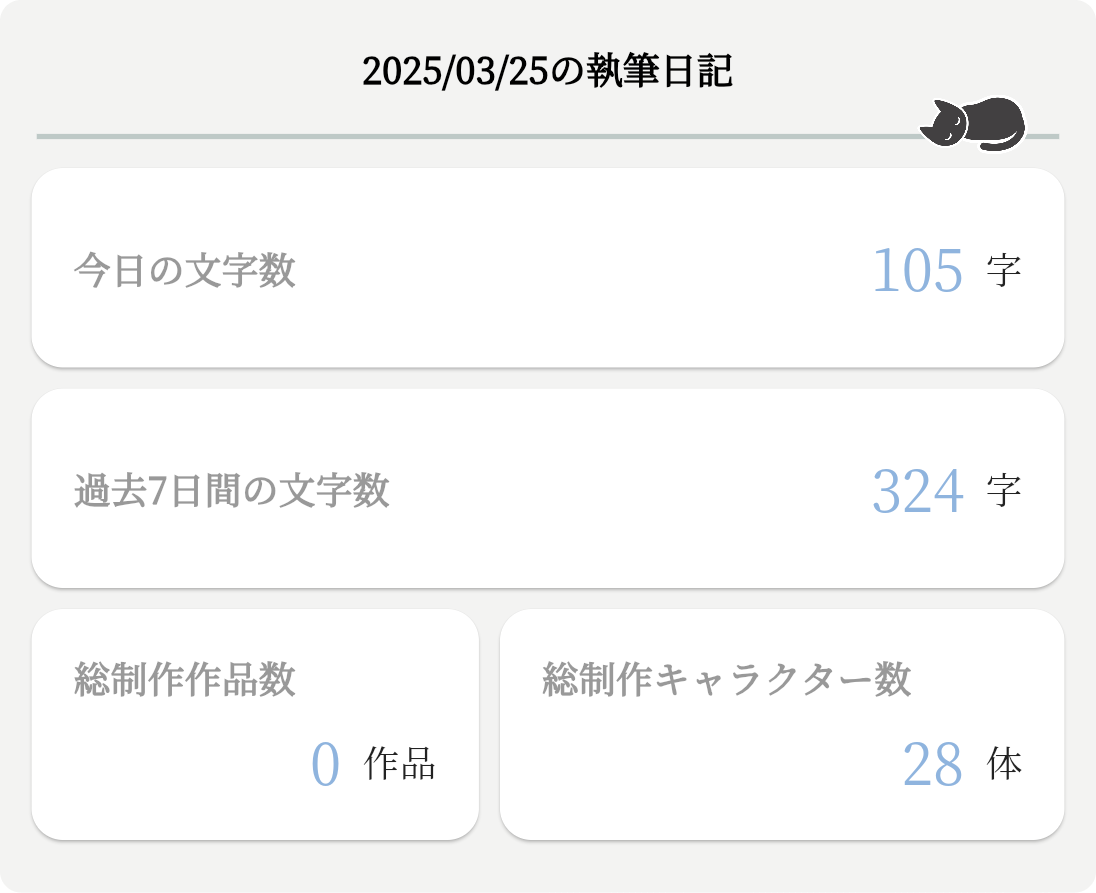Viewport: 1096px width, 893px height.
Task: Click the 2025/03/25 date in the header
Action: coord(455,72)
